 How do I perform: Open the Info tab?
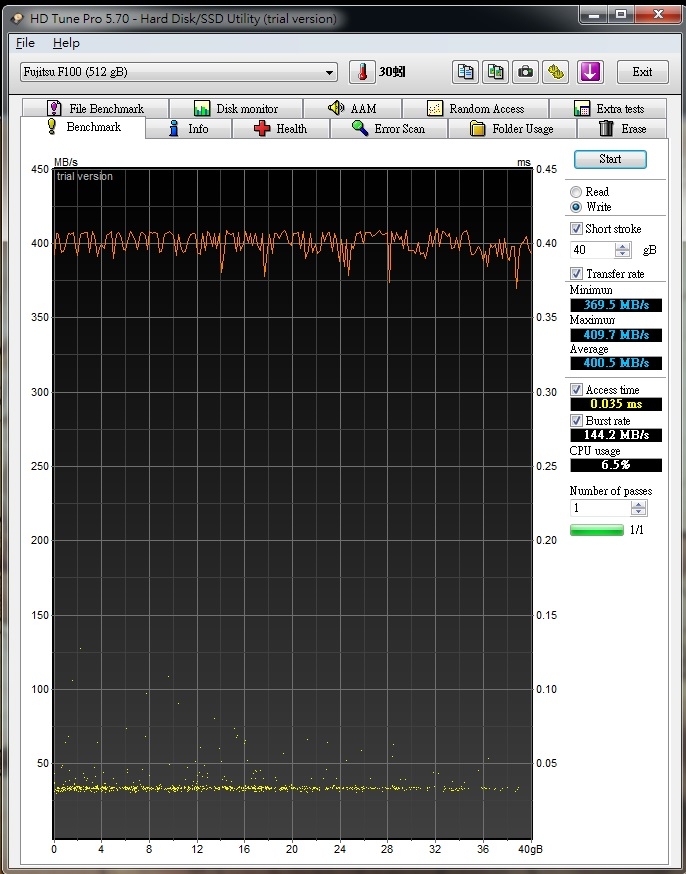coord(188,129)
